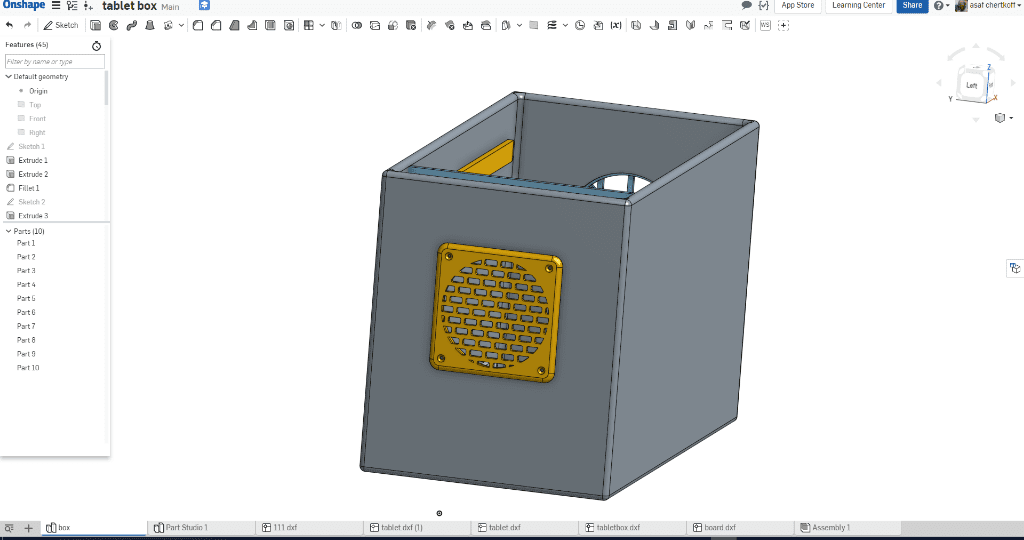The height and width of the screenshot is (540, 1024).
Task: Open the Offset surface dropdown arrow
Action: (x=519, y=25)
